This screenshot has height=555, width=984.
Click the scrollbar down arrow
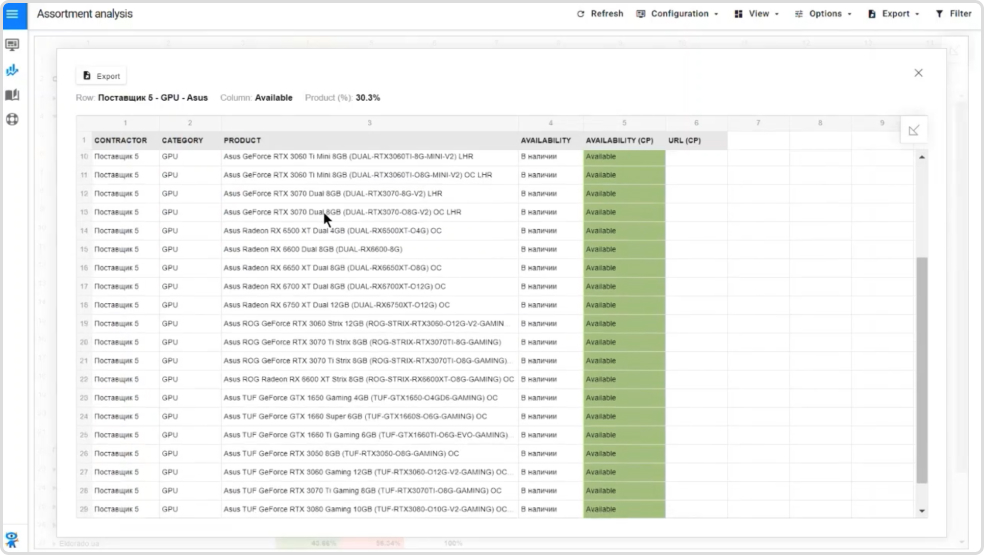(x=922, y=511)
